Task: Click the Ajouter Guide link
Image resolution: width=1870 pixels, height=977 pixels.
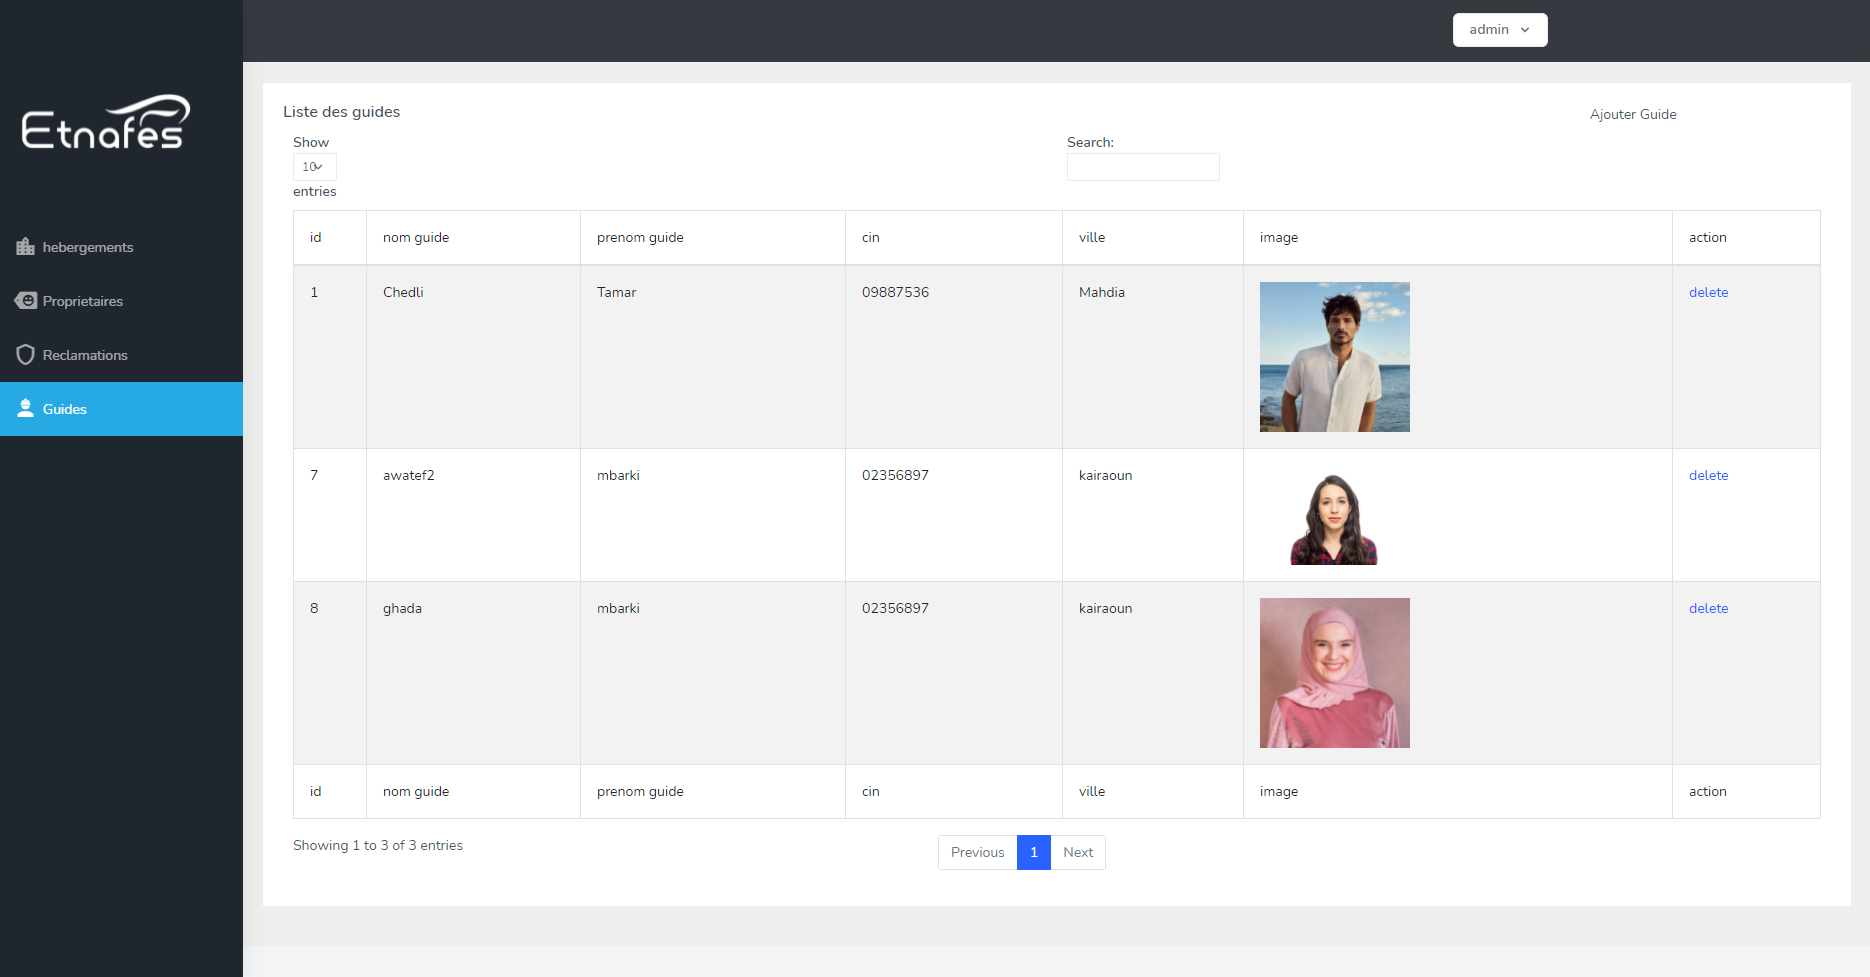Action: pos(1632,114)
